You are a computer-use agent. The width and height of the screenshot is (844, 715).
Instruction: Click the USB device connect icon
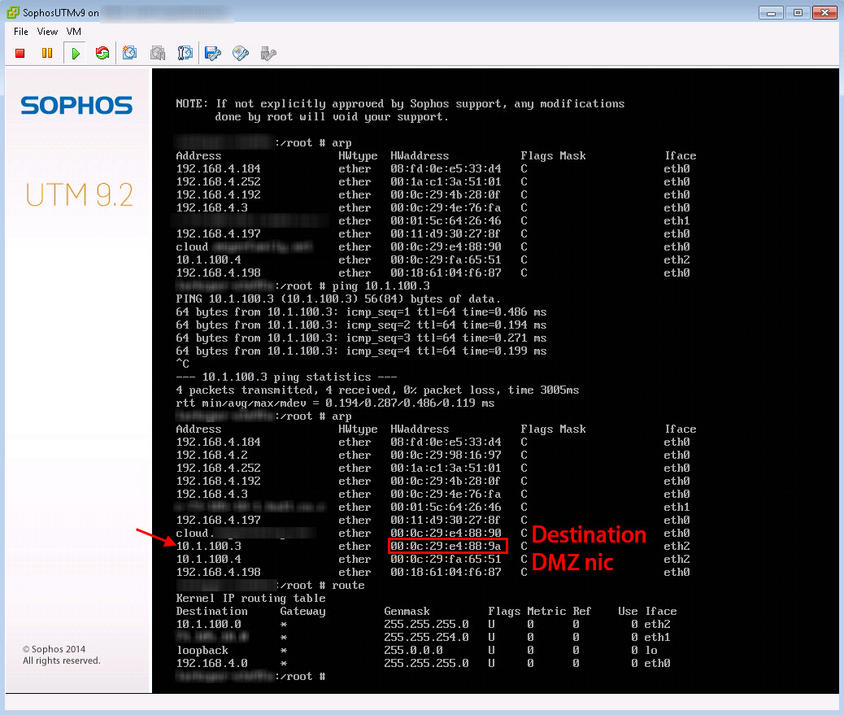pyautogui.click(x=268, y=53)
